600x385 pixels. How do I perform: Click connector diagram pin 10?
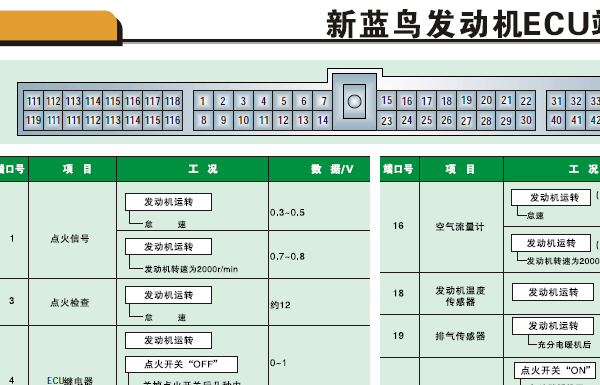(243, 121)
